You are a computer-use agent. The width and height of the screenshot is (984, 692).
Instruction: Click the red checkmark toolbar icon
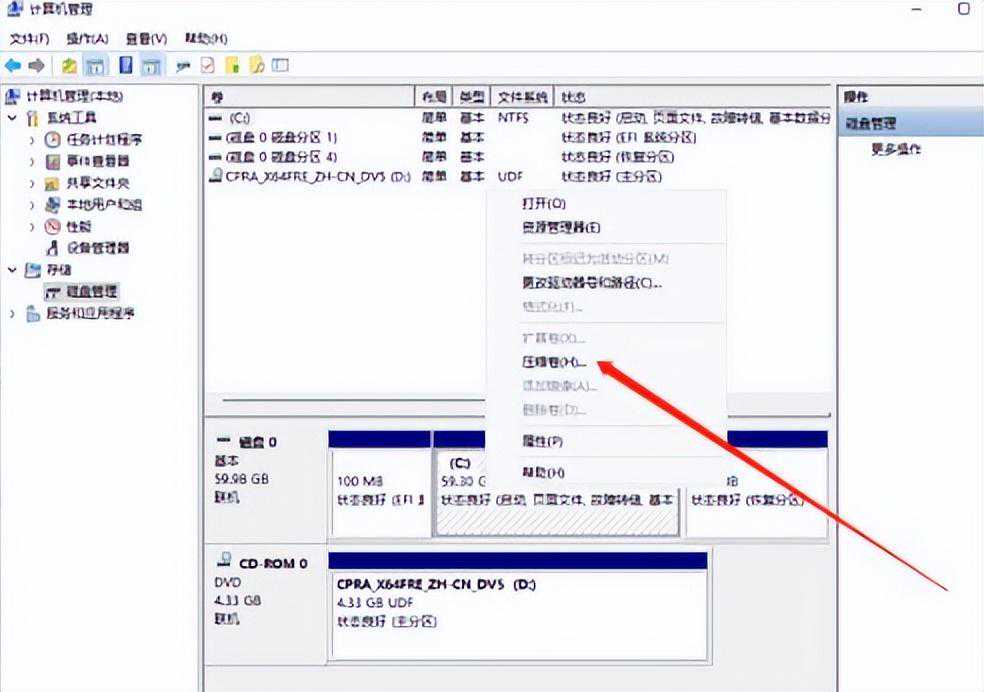pyautogui.click(x=208, y=65)
